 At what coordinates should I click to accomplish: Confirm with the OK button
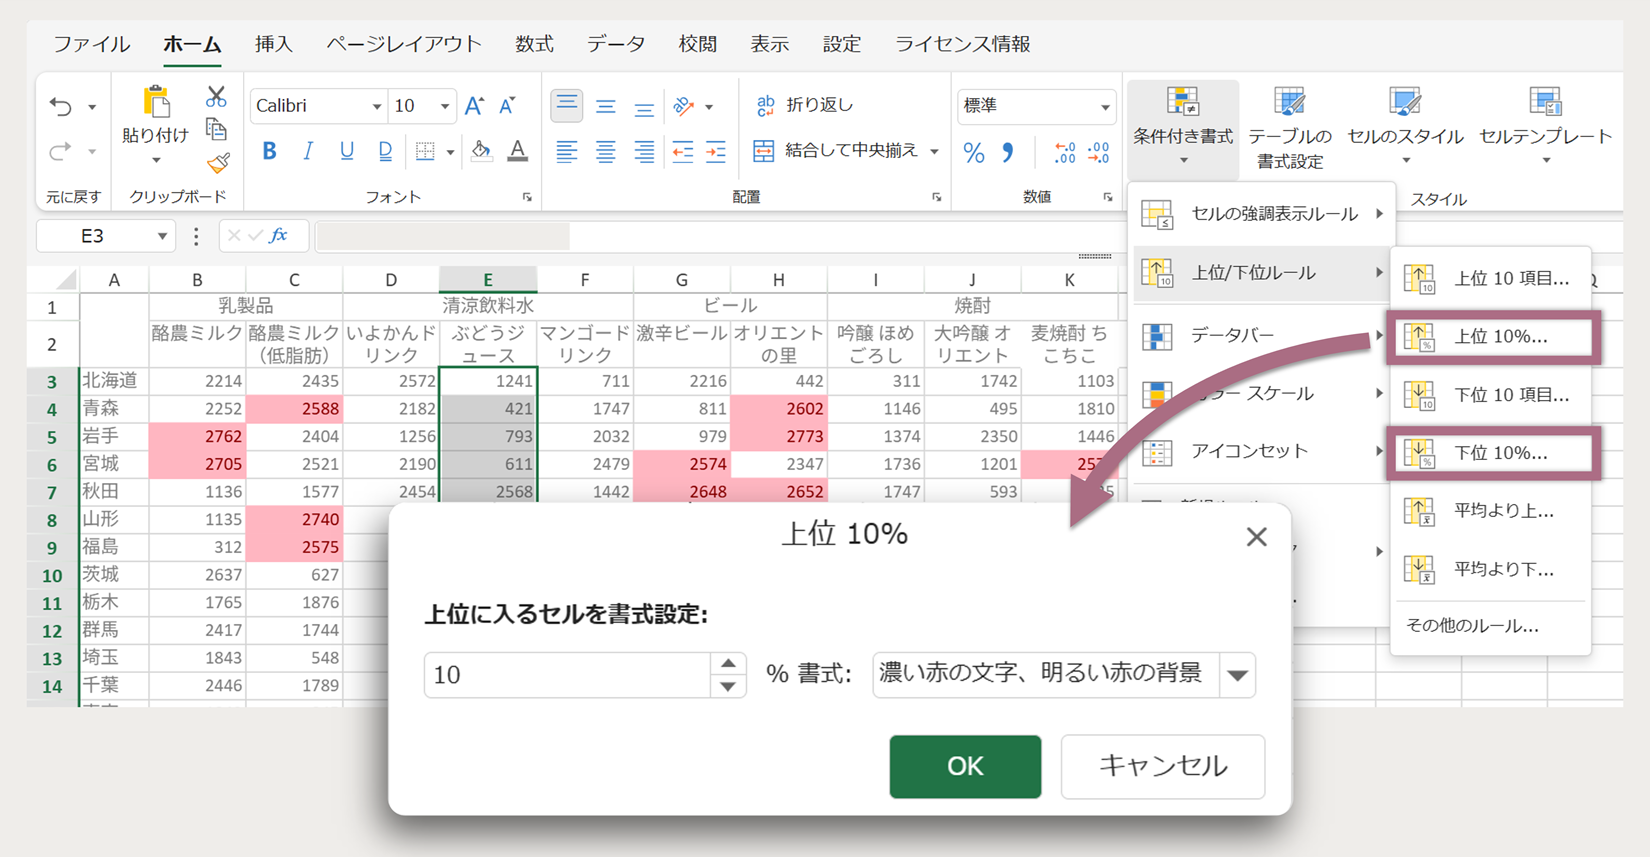965,766
